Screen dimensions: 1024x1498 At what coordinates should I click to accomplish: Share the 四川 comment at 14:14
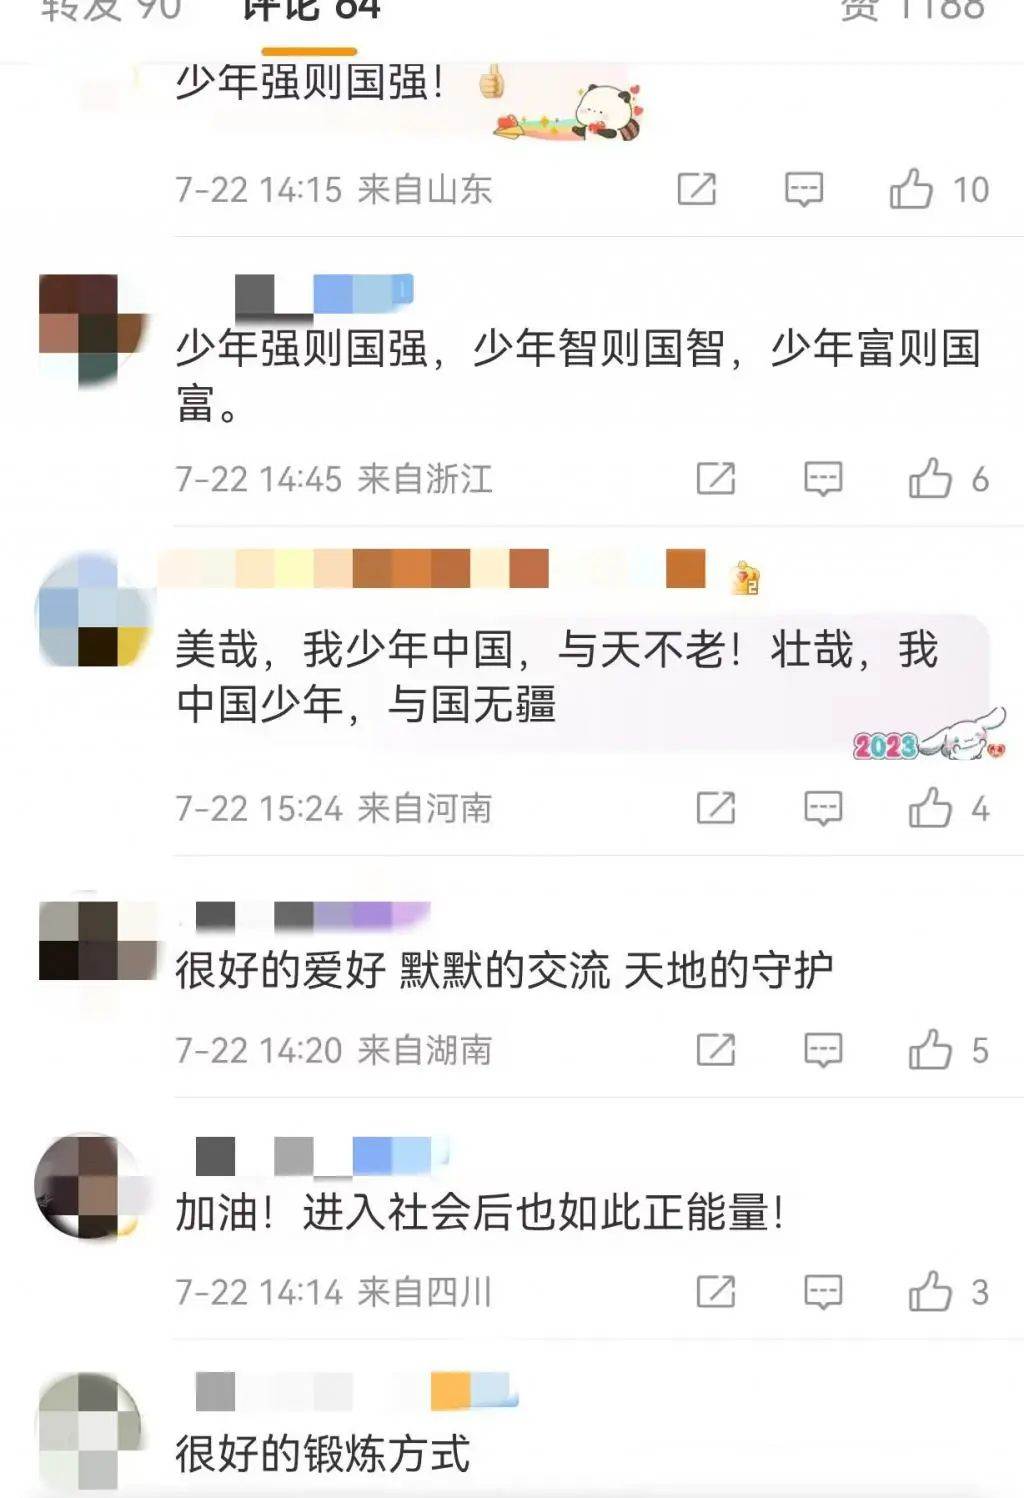click(716, 1292)
